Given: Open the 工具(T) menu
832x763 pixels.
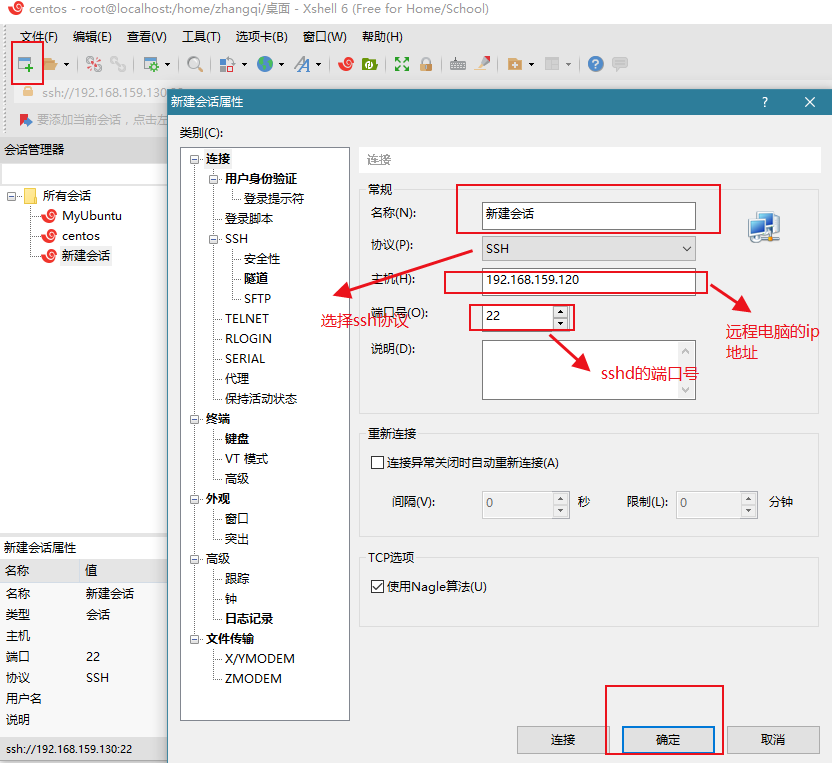Looking at the screenshot, I should point(201,37).
